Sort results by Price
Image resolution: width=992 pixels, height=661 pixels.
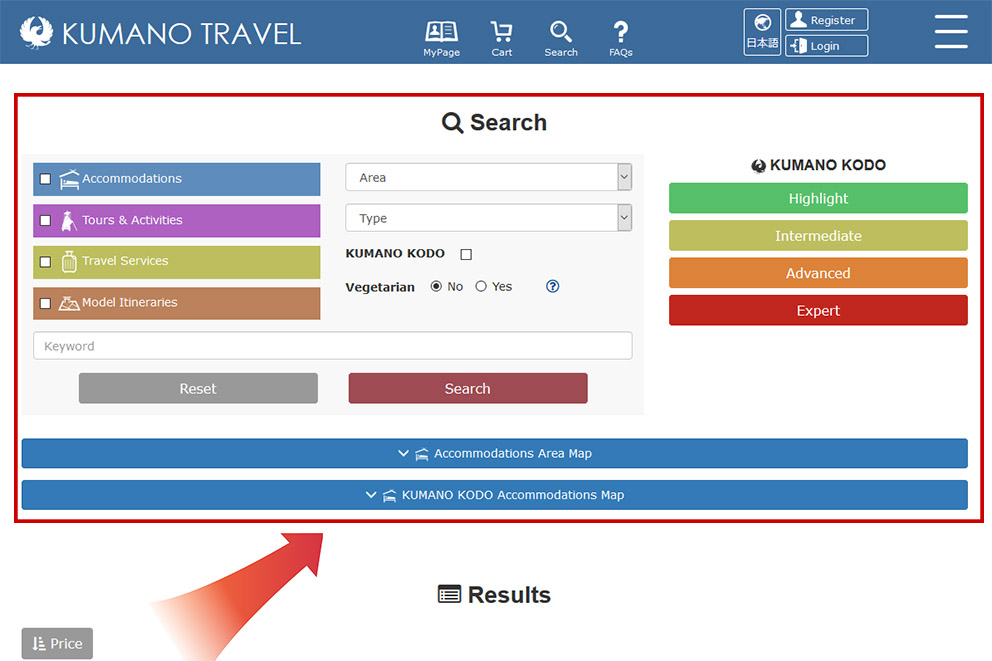pyautogui.click(x=57, y=643)
